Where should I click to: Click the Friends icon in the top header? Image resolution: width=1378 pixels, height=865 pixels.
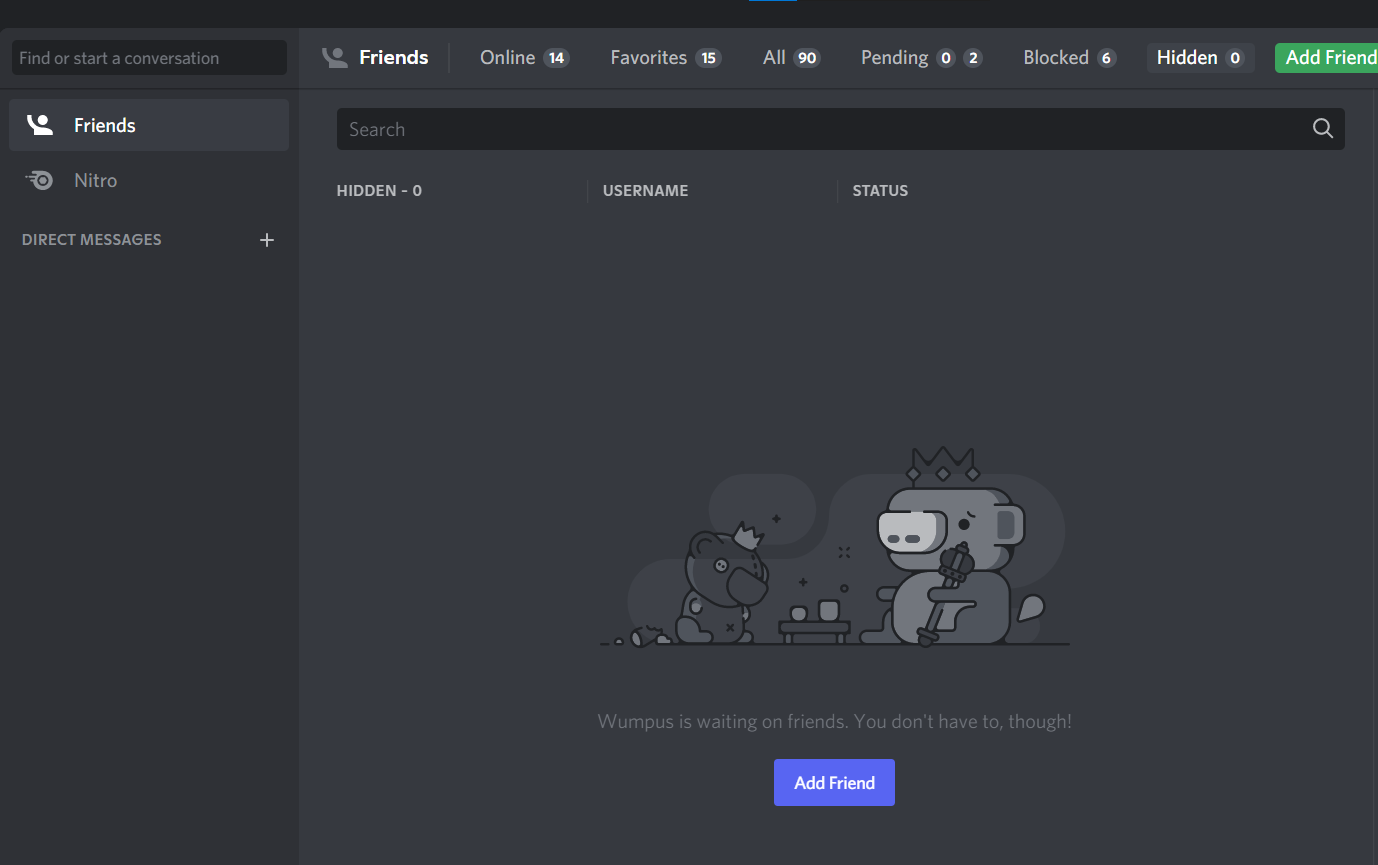tap(334, 57)
